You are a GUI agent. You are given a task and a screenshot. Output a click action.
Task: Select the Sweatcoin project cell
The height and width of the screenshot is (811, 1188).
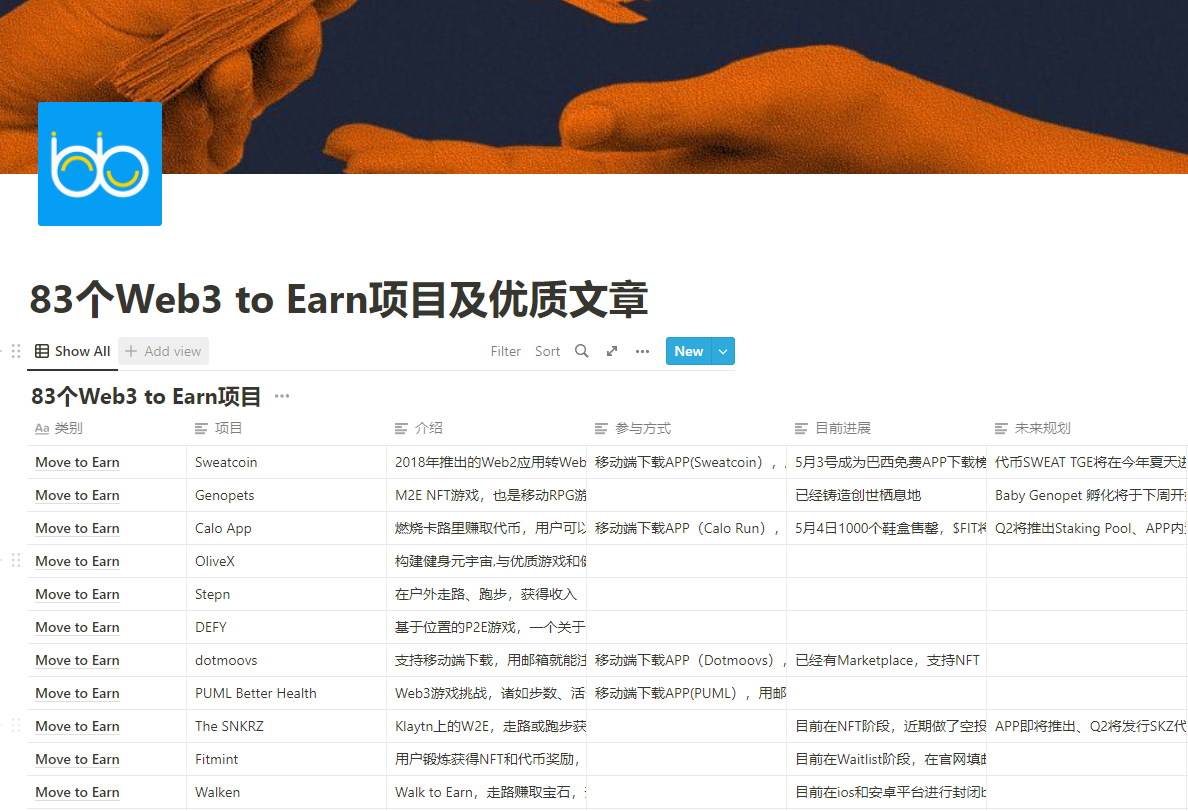pyautogui.click(x=286, y=462)
